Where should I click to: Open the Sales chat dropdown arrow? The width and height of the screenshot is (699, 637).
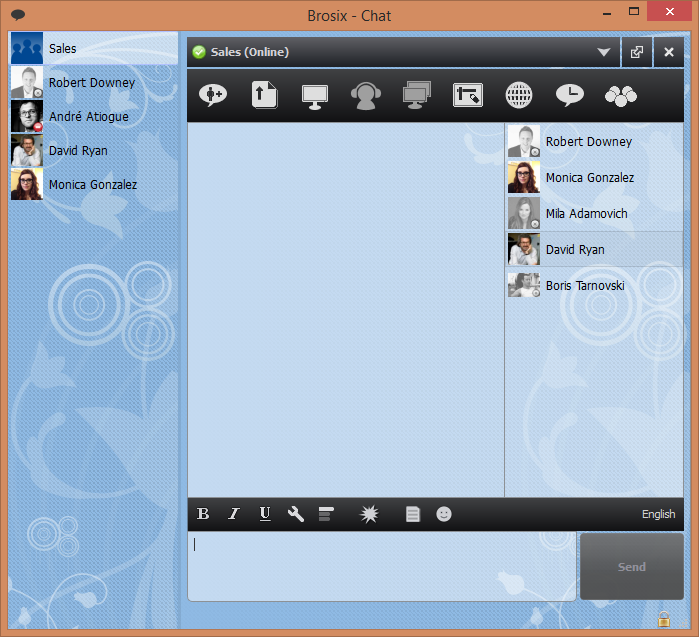click(x=603, y=53)
